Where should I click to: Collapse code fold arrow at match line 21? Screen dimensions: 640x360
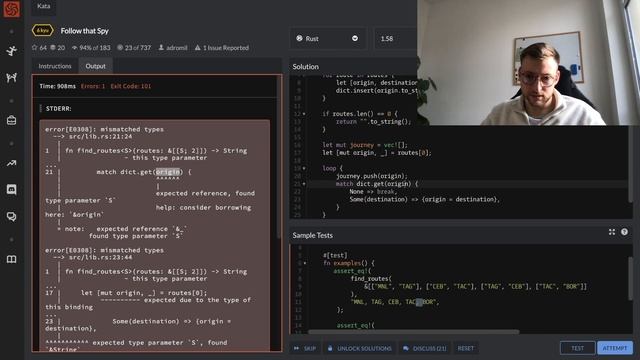point(304,184)
